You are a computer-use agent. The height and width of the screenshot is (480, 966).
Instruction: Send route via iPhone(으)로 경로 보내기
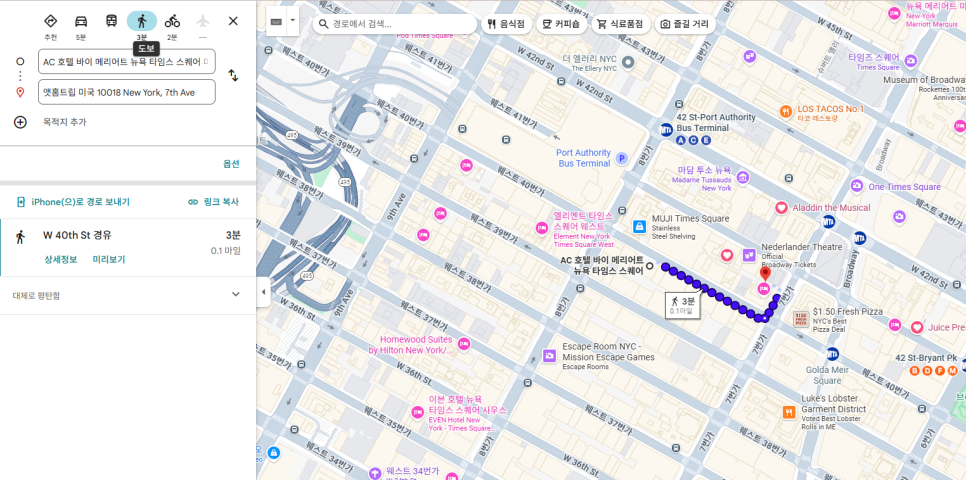point(73,202)
